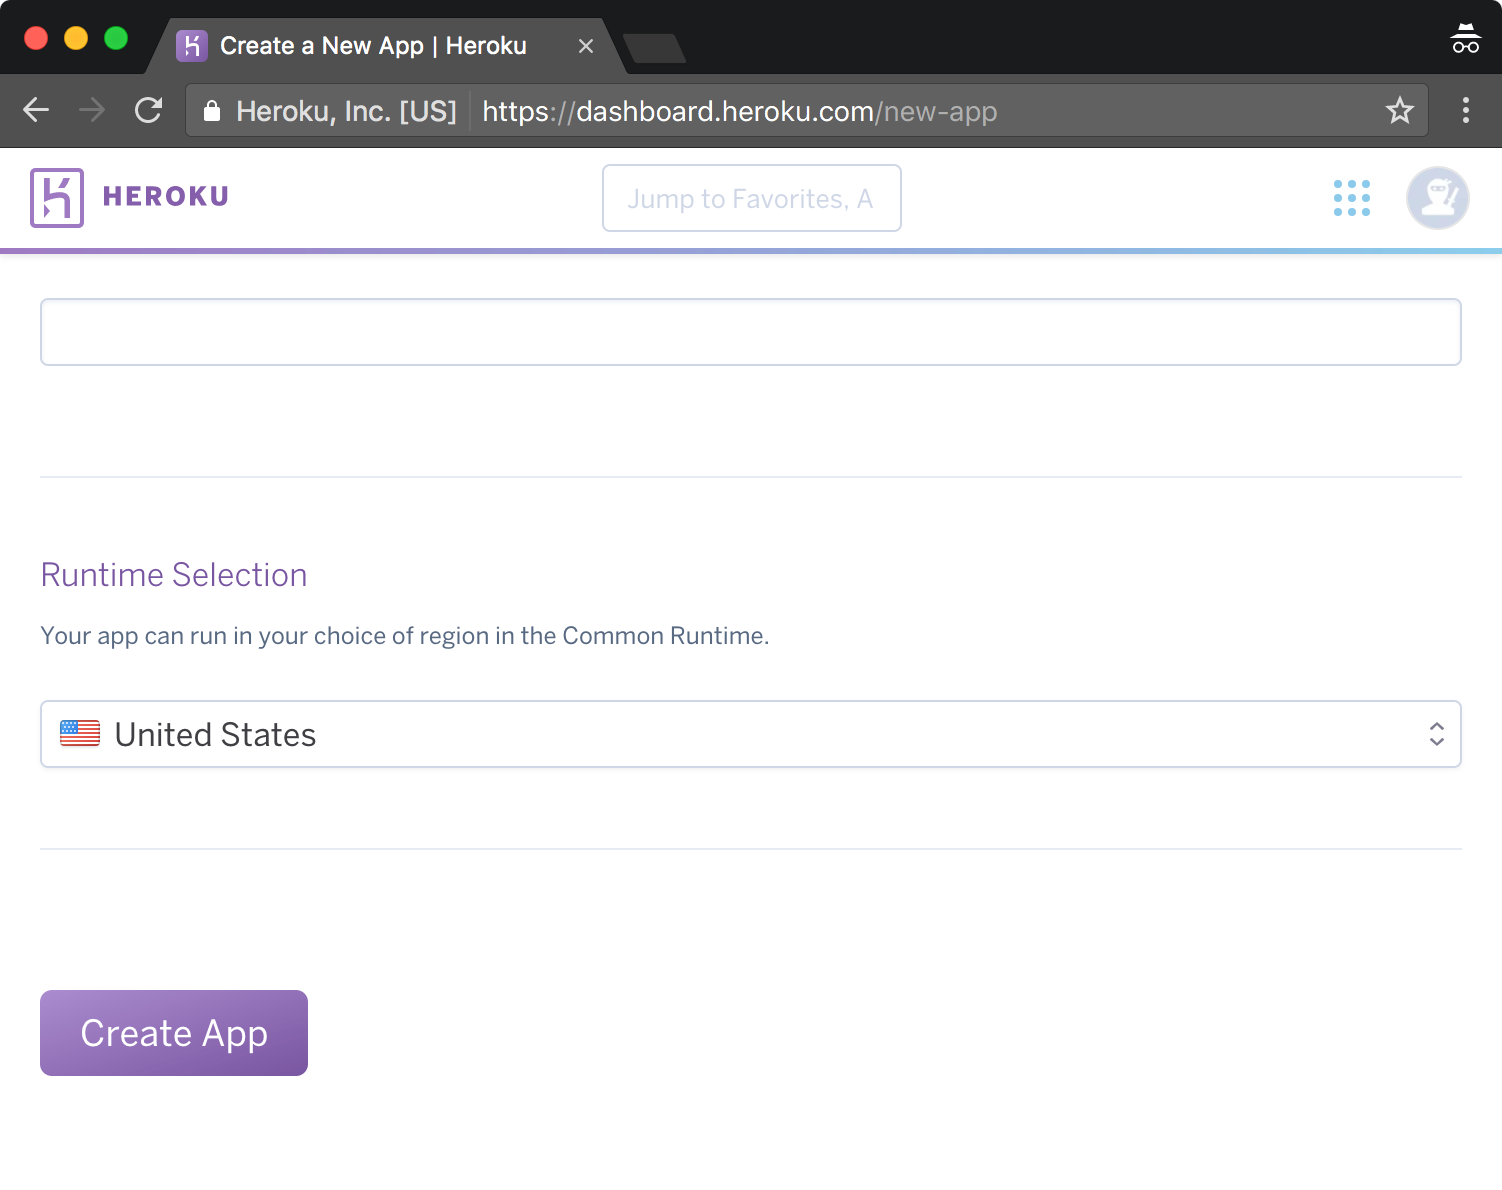
Task: Expand the United States region chevron
Action: [x=1436, y=734]
